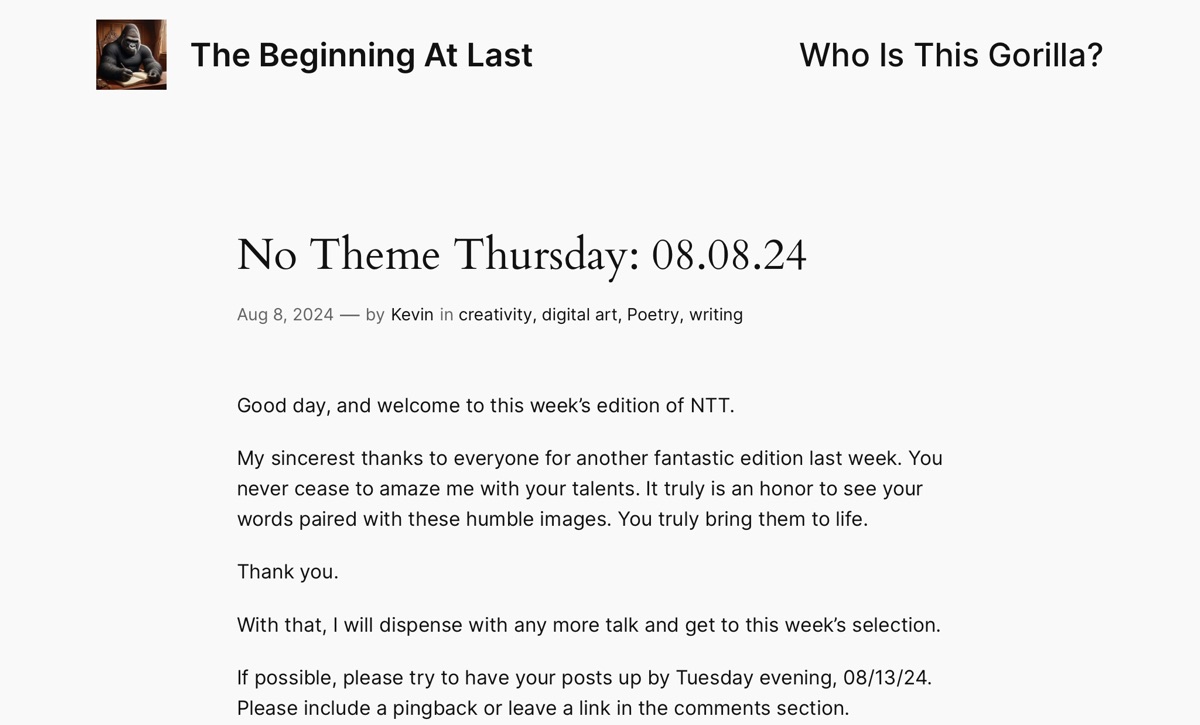Click the With that, I will dispense sentence
The image size is (1200, 725).
[x=588, y=625]
